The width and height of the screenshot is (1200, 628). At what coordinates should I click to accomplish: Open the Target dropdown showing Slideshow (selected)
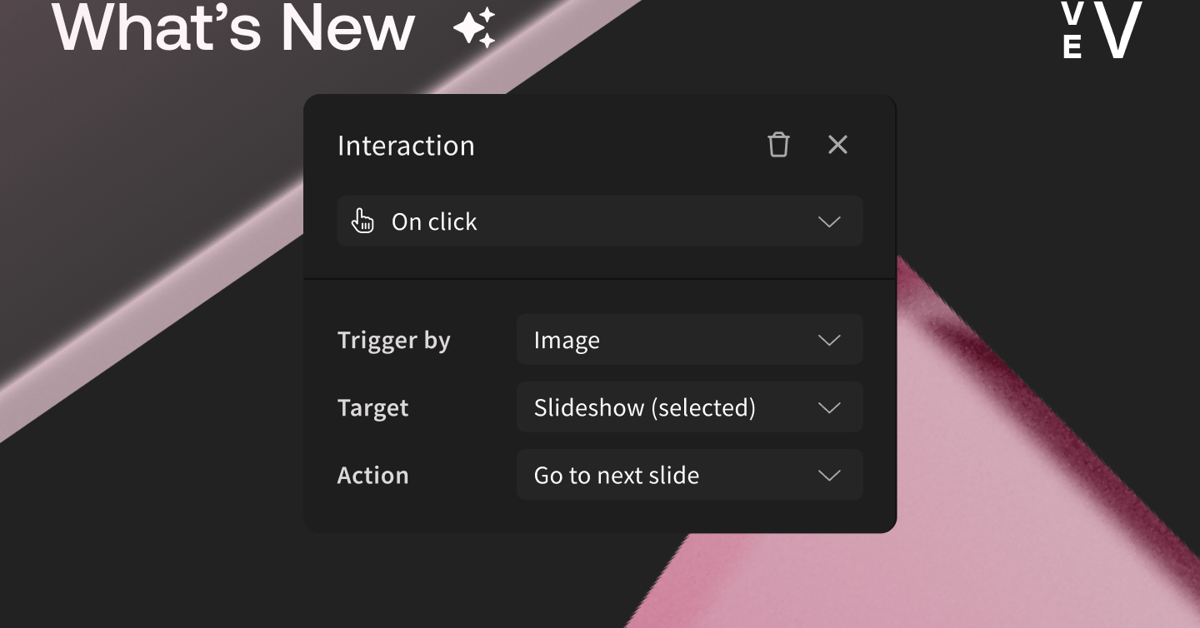click(x=689, y=407)
